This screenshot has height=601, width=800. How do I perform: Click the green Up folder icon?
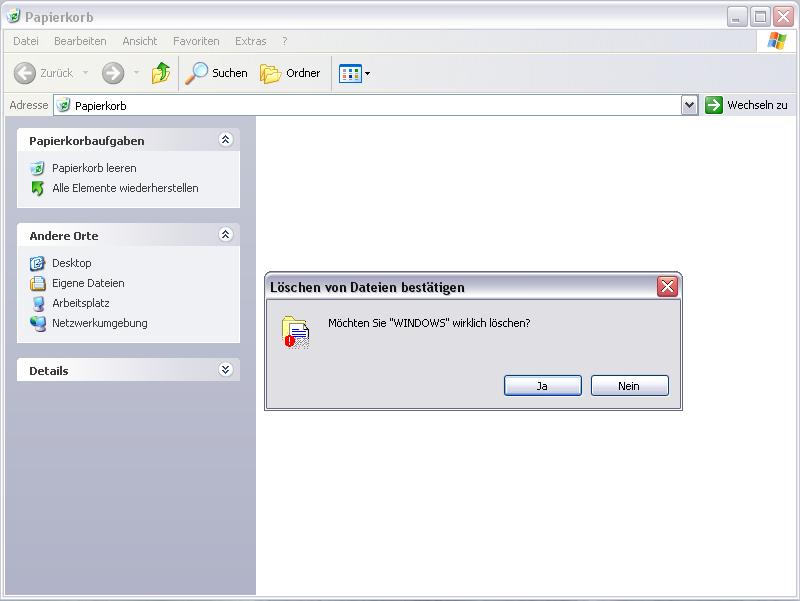pyautogui.click(x=161, y=73)
